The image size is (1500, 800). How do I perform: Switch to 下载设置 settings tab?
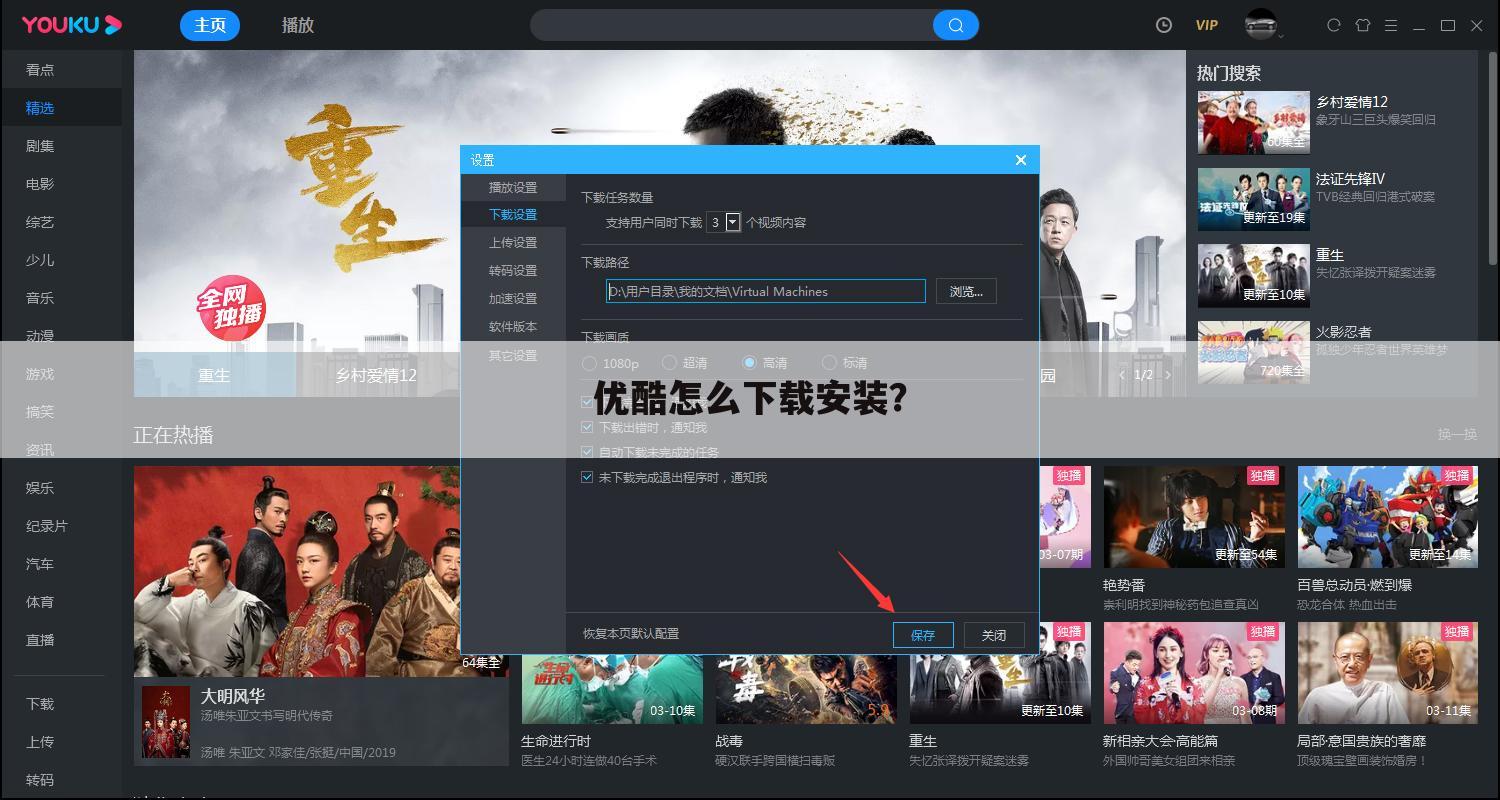tap(513, 214)
